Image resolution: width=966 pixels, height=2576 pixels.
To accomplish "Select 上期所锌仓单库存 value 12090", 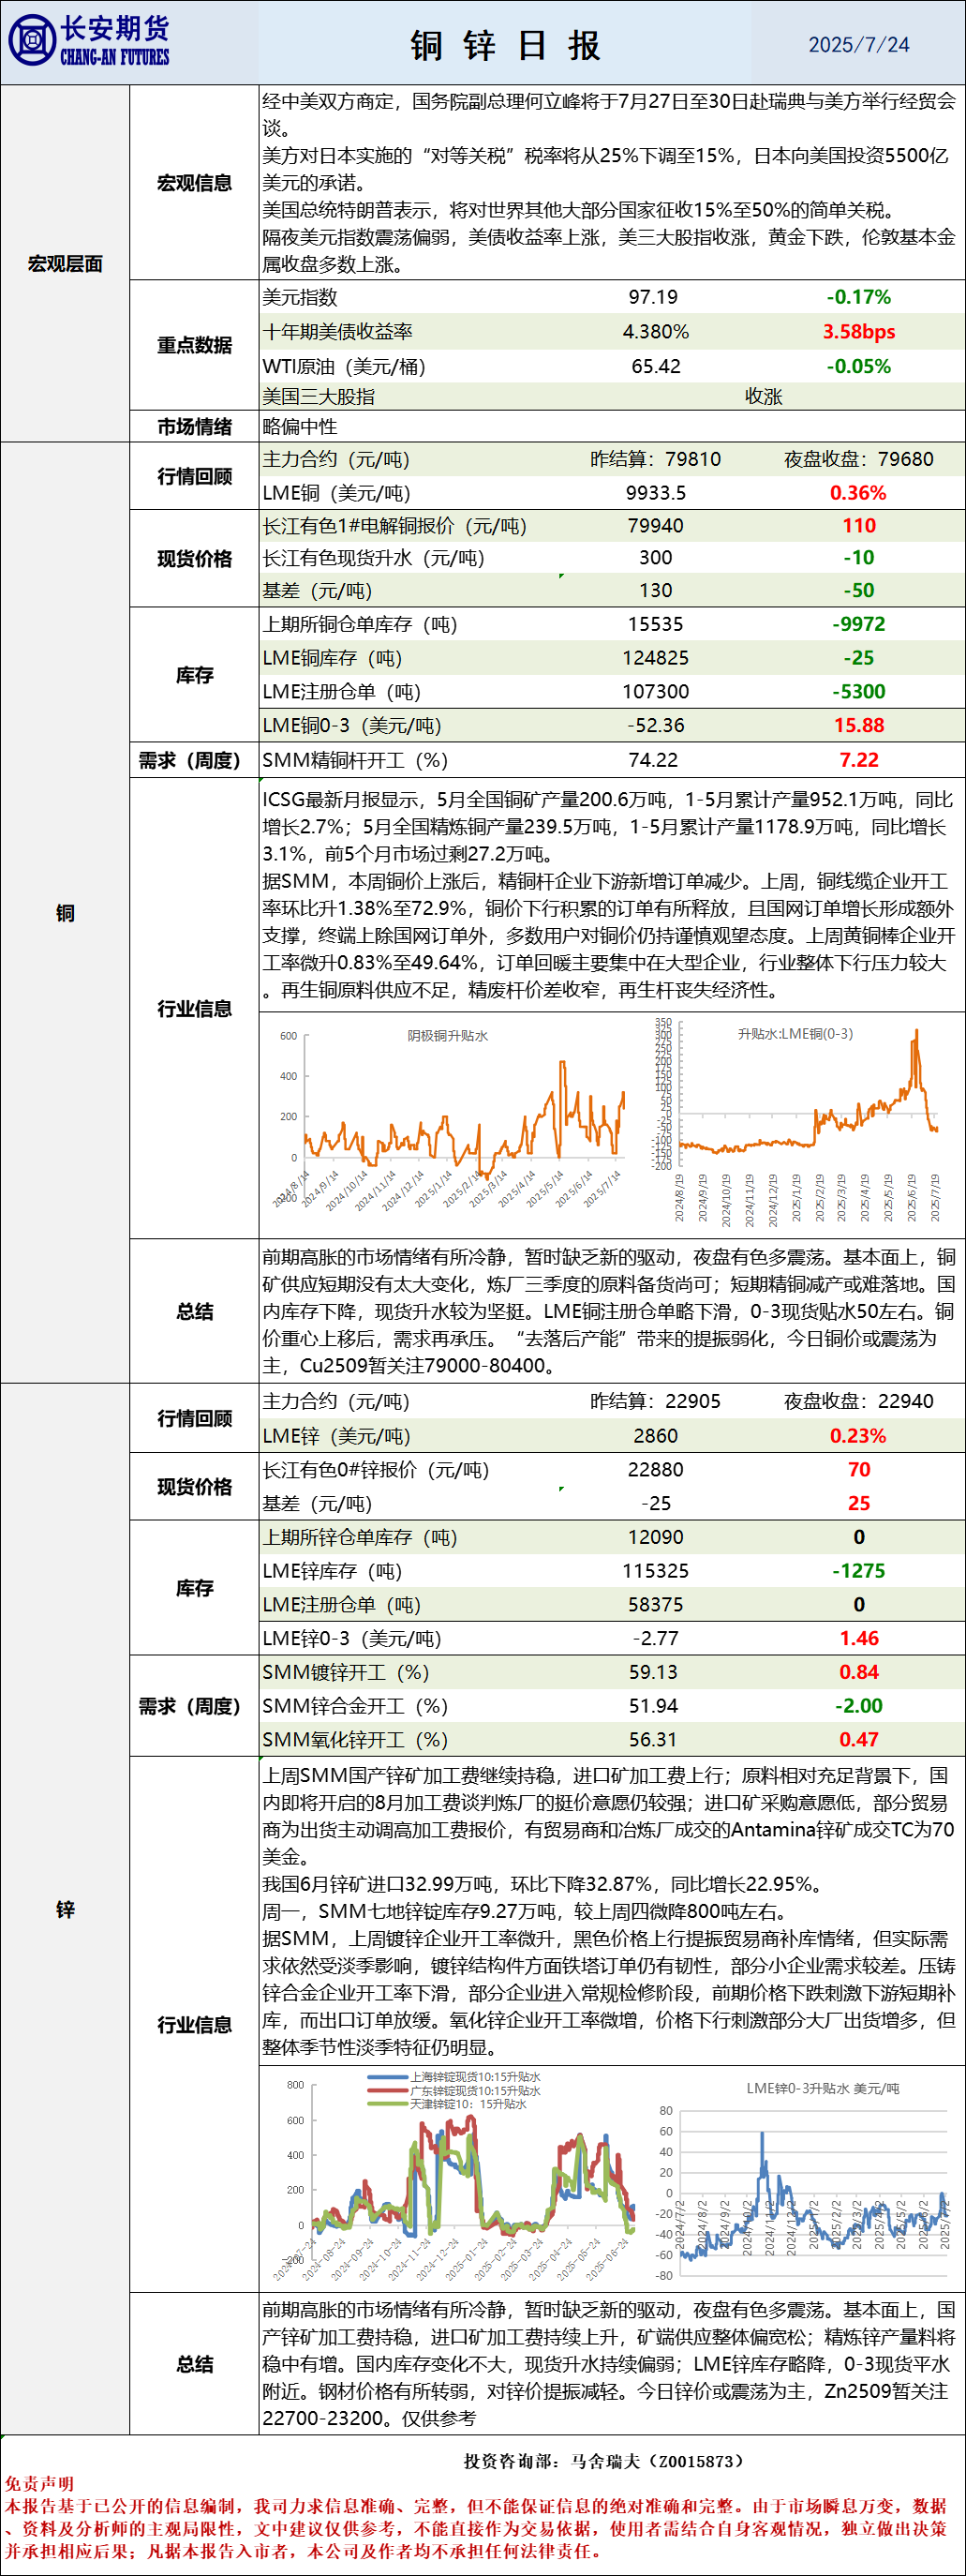I will pyautogui.click(x=656, y=1537).
